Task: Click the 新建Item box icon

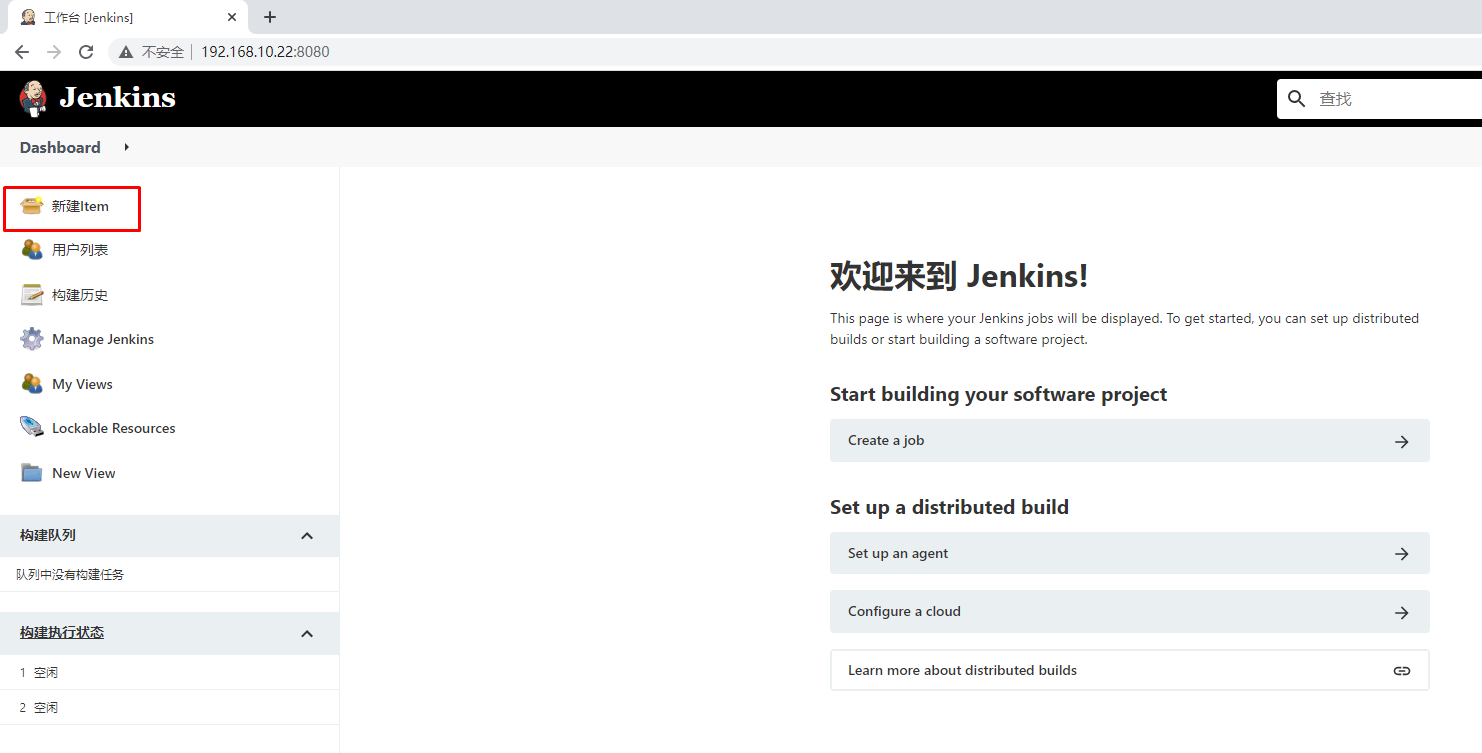Action: coord(32,206)
